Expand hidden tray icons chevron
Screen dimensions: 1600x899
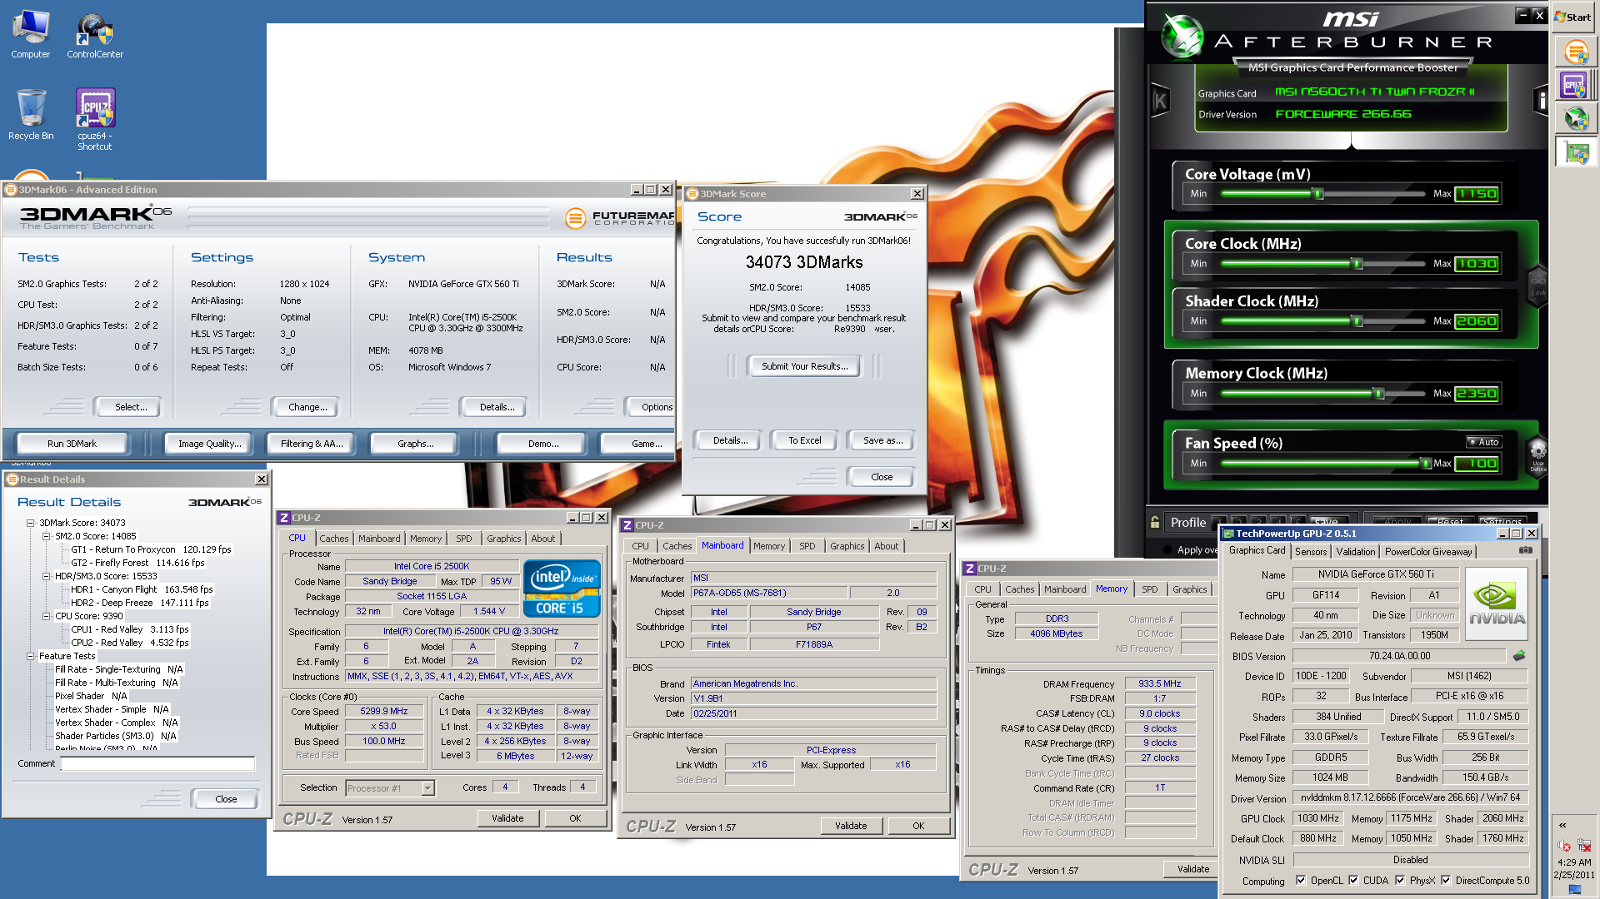(1562, 825)
